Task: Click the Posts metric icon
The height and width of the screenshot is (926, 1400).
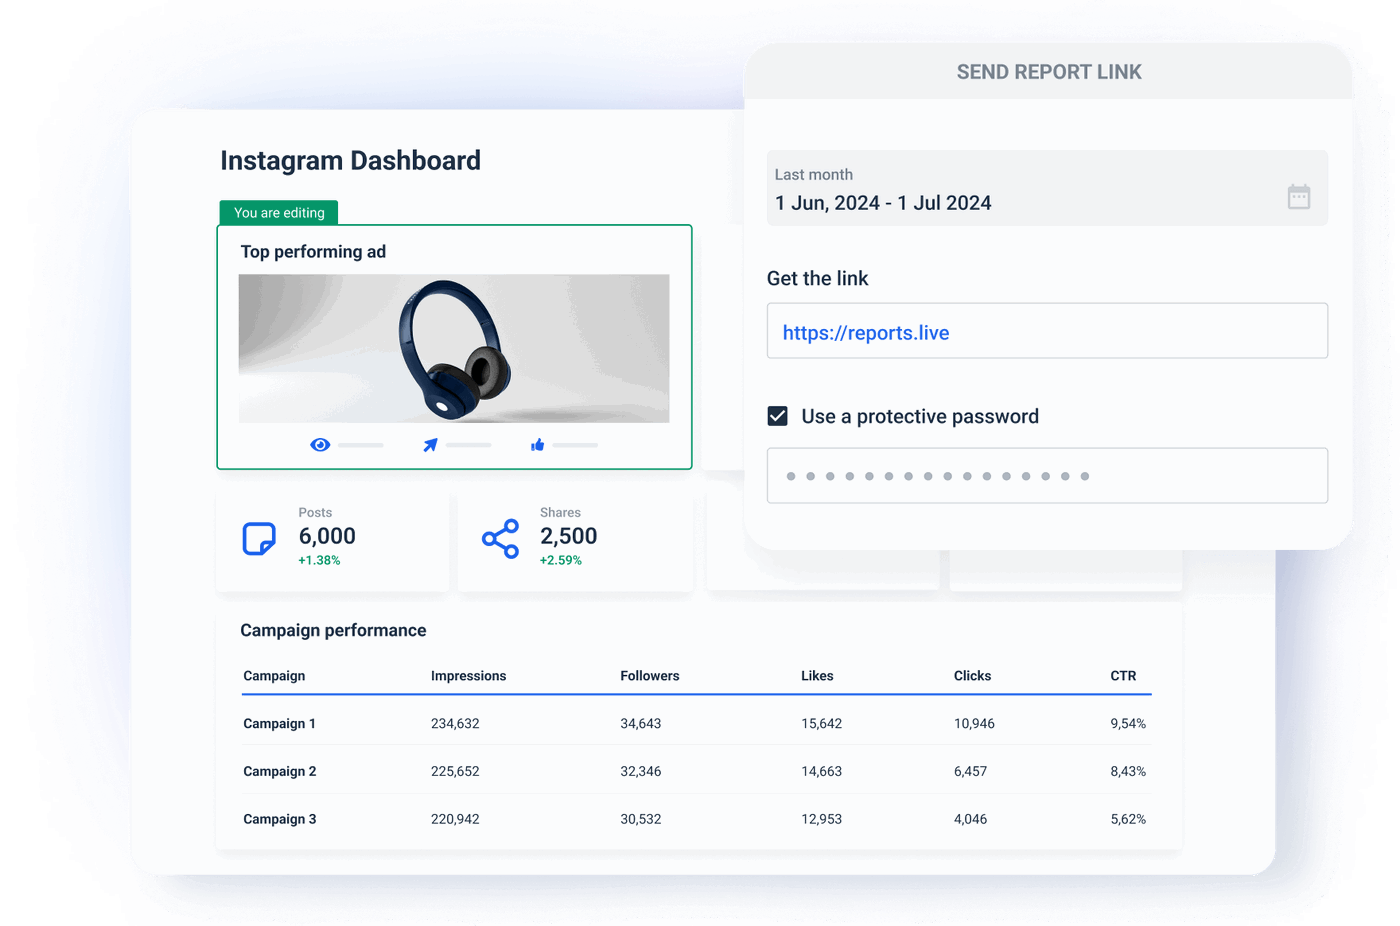Action: (x=258, y=537)
